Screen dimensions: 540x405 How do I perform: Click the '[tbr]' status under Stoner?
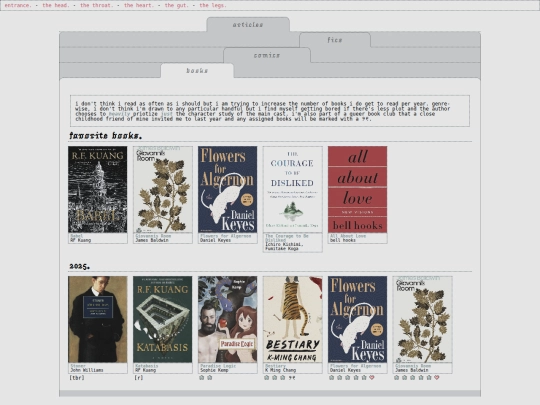77,377
